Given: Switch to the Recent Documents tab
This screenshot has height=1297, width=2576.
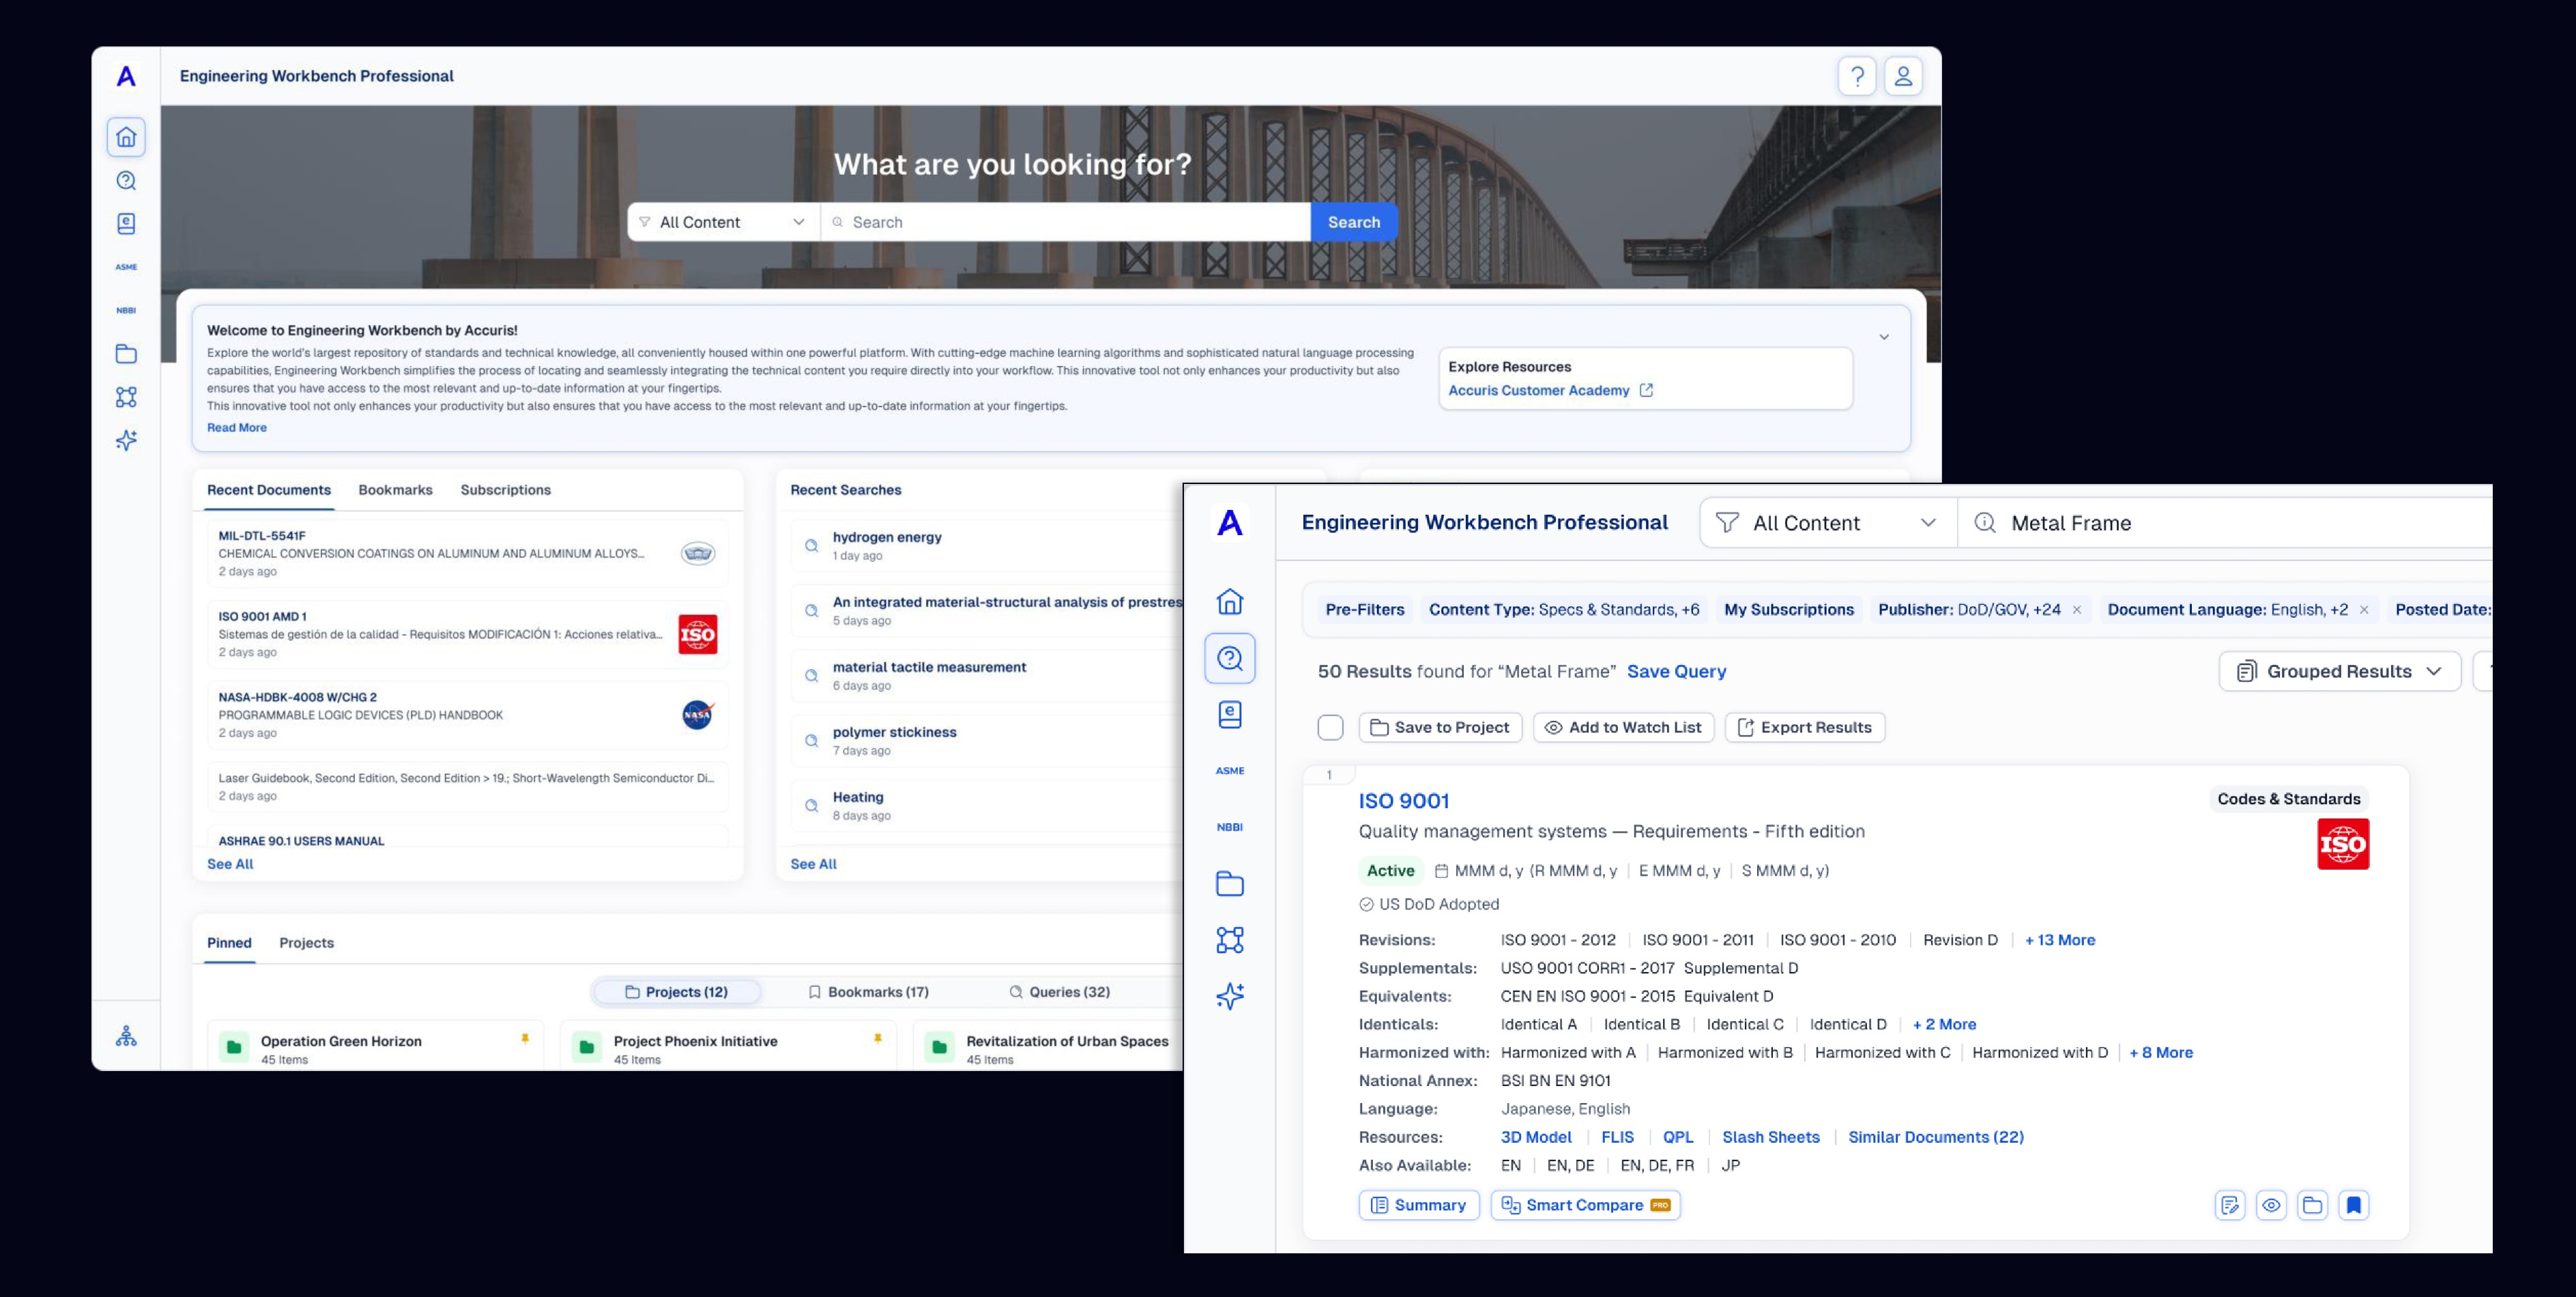Looking at the screenshot, I should 269,490.
